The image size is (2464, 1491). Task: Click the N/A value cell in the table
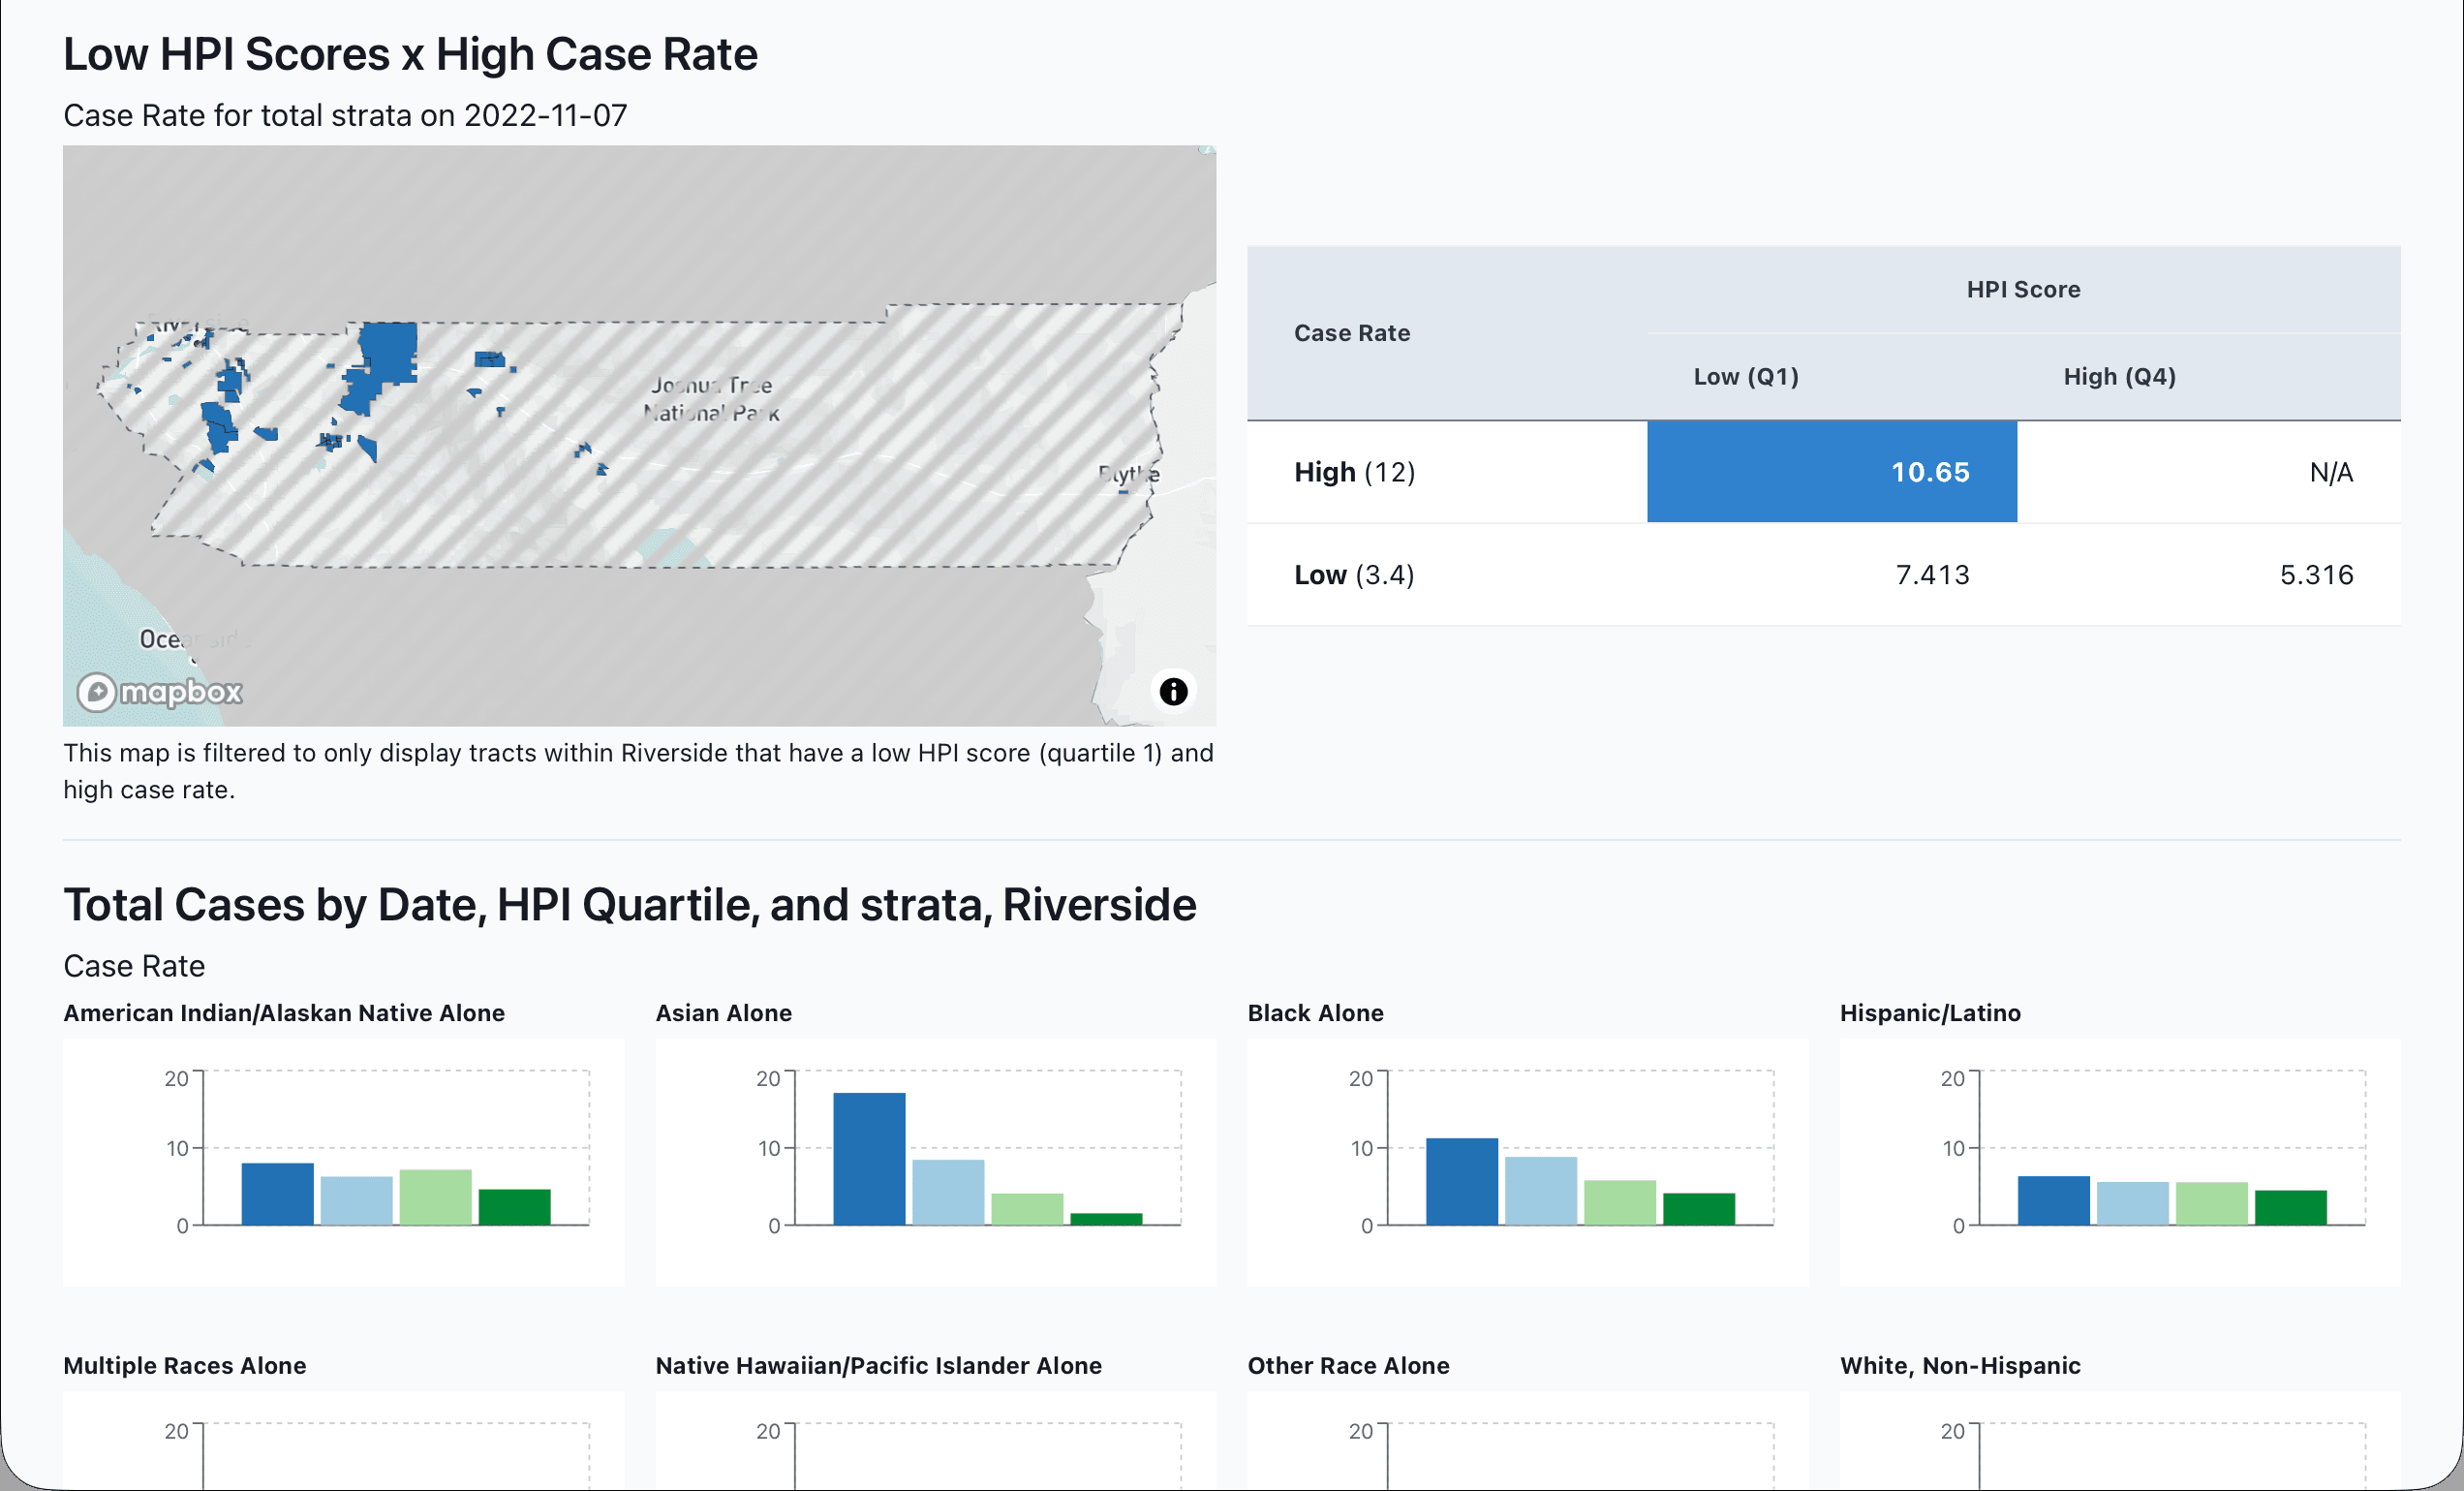pyautogui.click(x=2330, y=472)
